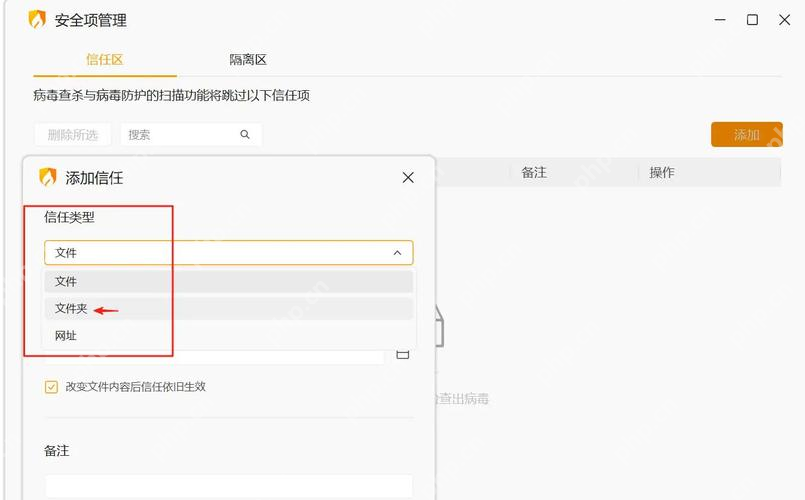The height and width of the screenshot is (500, 805).
Task: Close the 添加信任 dialog
Action: click(x=408, y=178)
